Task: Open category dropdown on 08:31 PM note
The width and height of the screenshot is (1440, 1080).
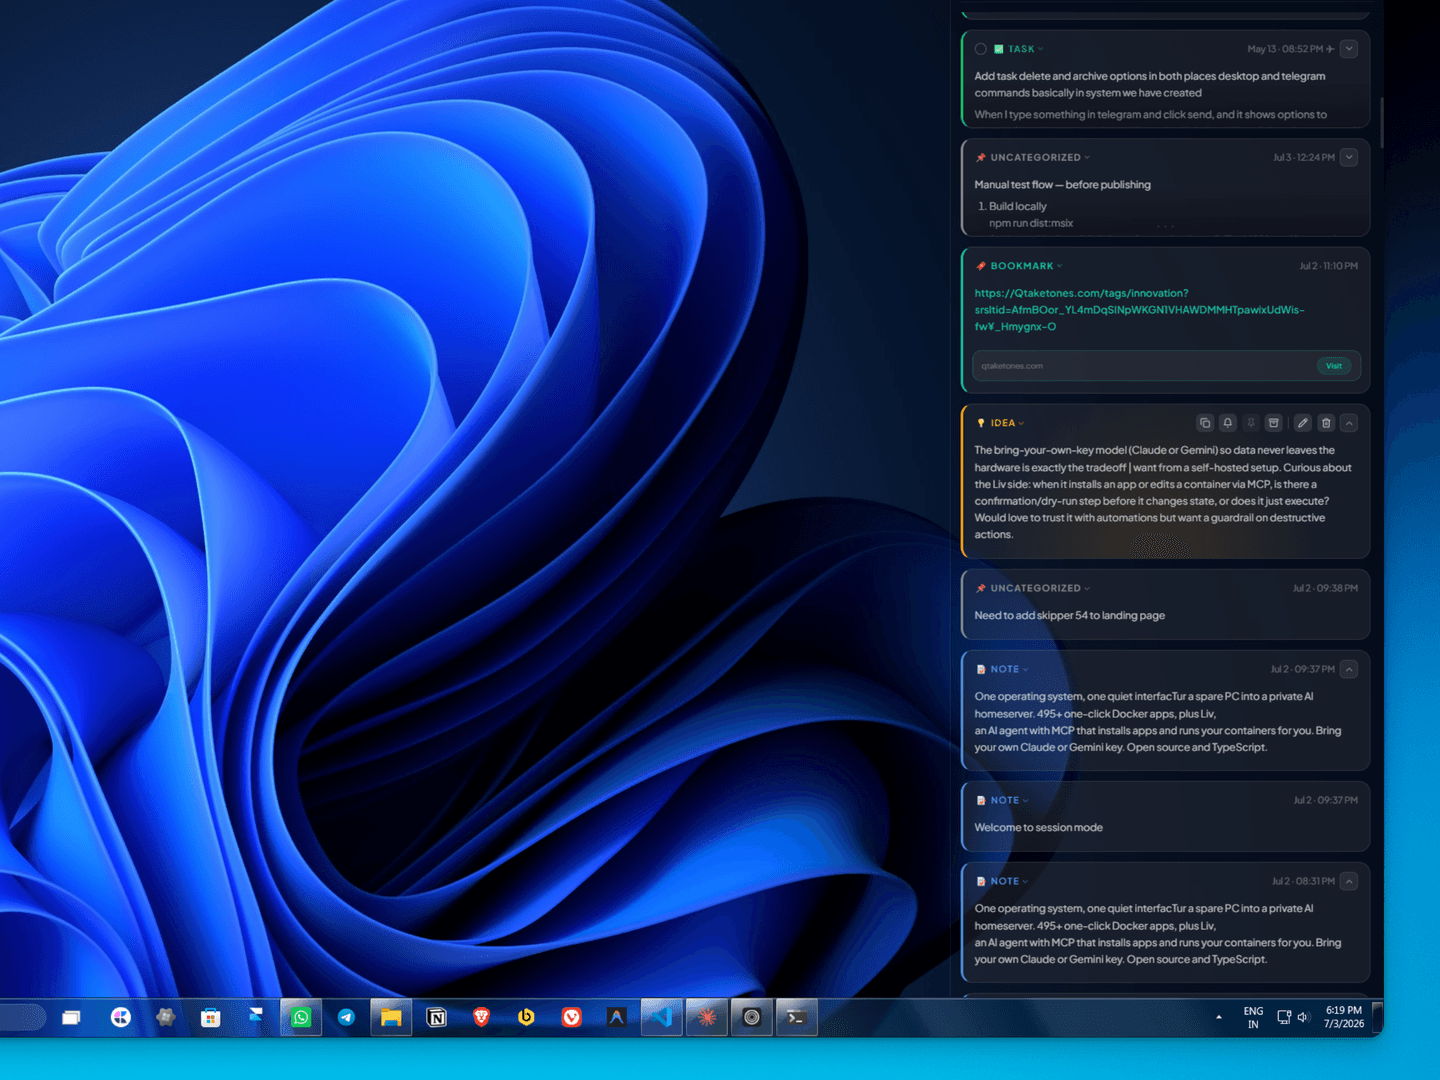Action: [1002, 882]
